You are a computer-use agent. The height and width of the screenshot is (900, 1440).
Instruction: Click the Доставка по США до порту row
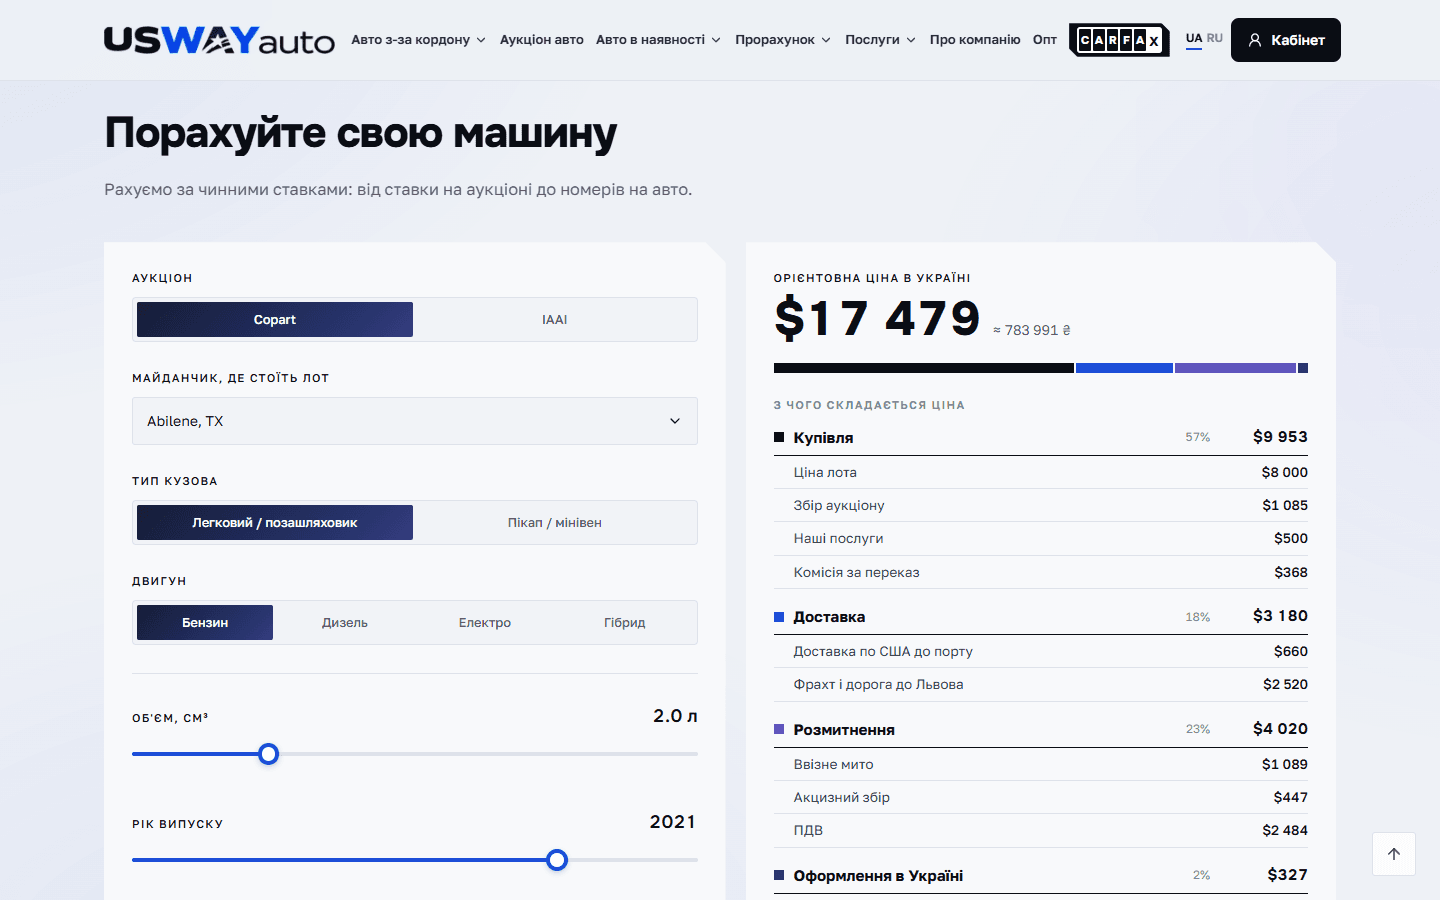(x=1041, y=651)
